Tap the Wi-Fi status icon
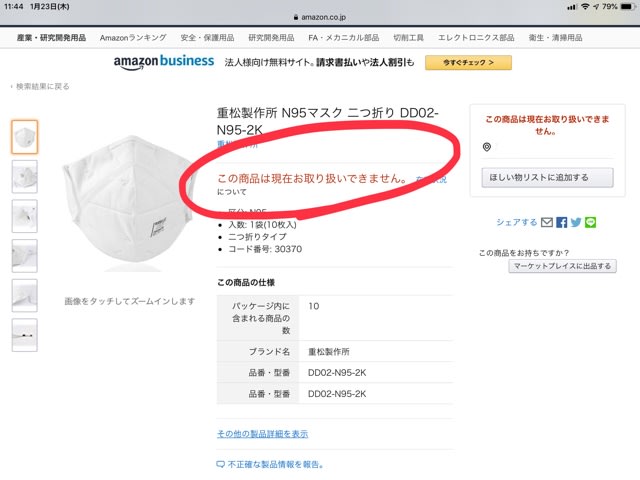This screenshot has width=640, height=480. 585,7
